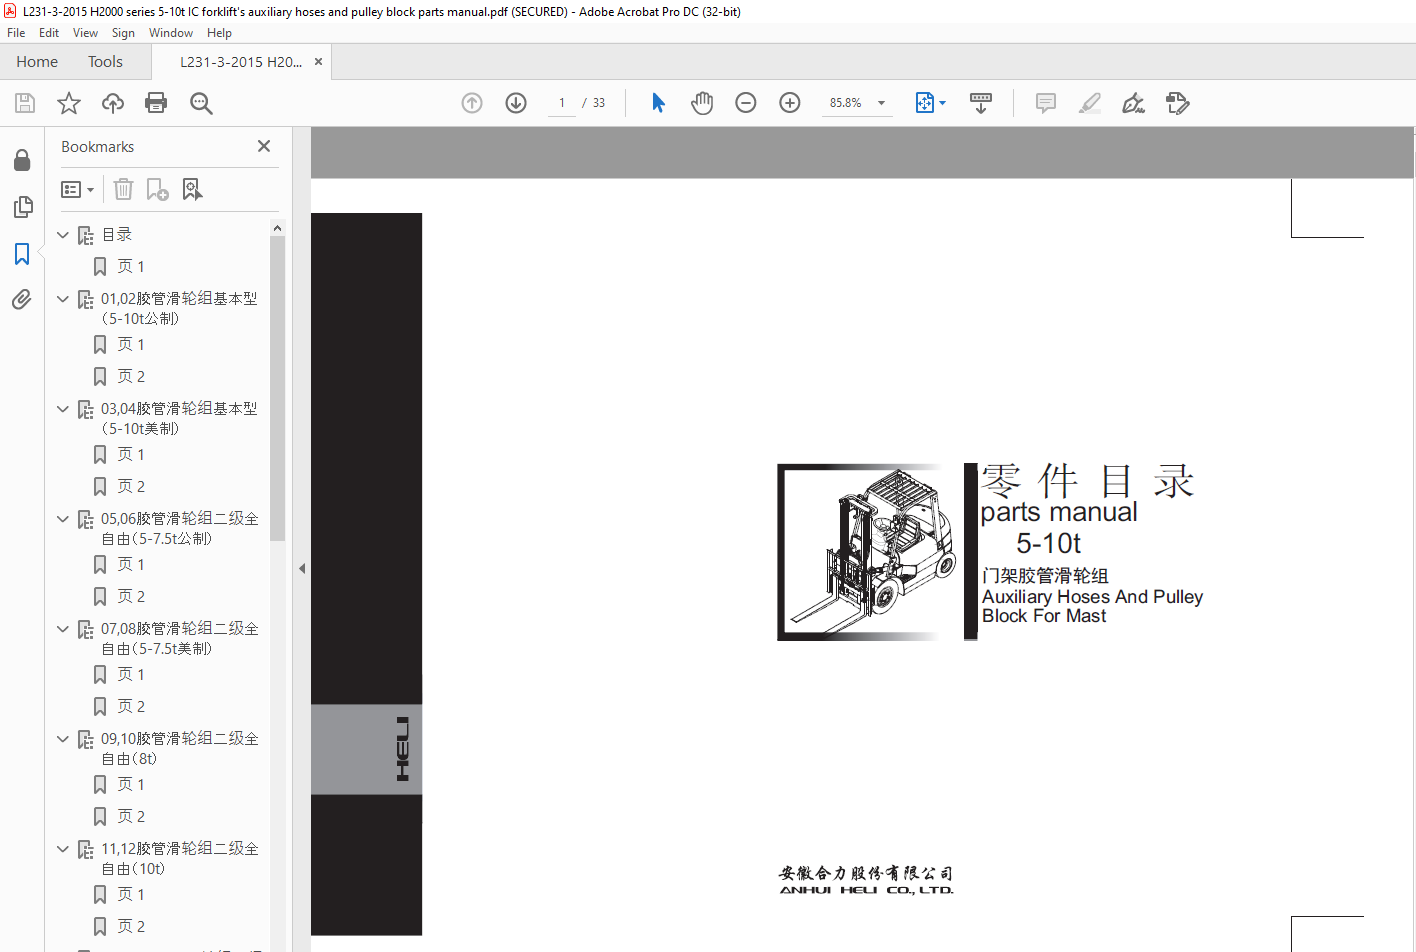Activate the hand pan tool

[702, 103]
